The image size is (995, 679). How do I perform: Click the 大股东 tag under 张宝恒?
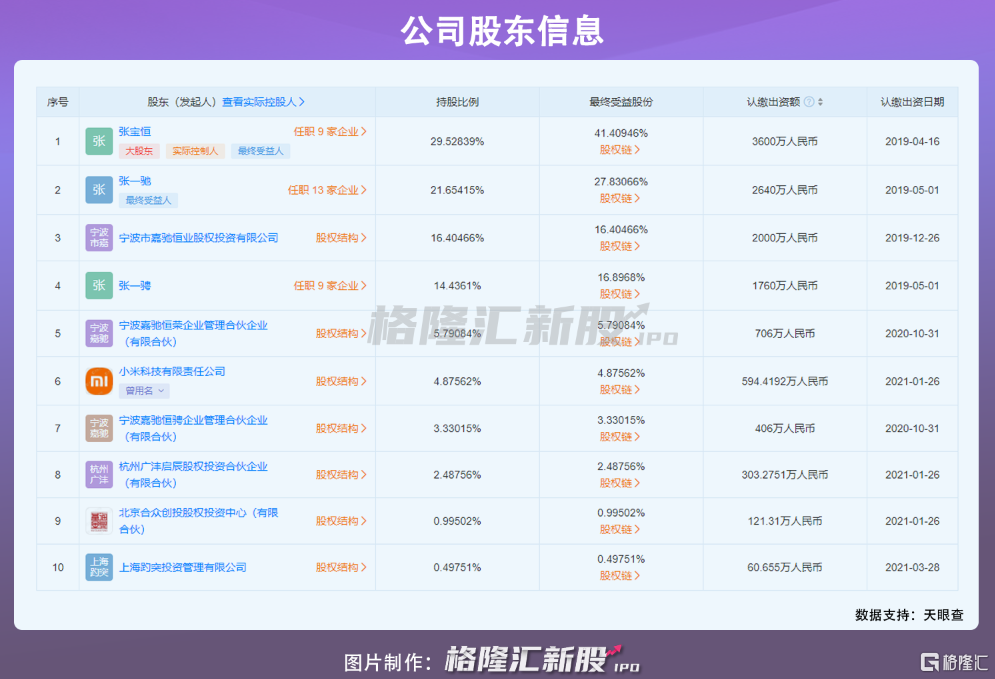click(138, 151)
